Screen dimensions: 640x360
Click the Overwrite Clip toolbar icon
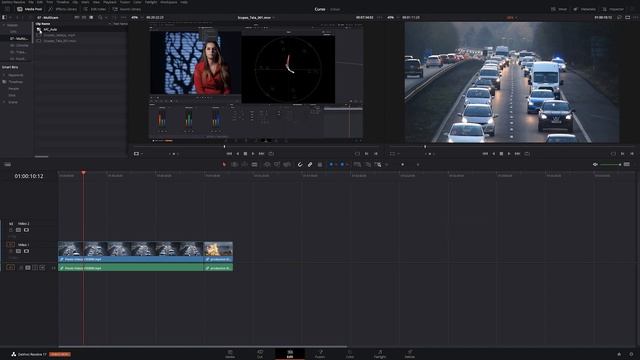click(277, 164)
